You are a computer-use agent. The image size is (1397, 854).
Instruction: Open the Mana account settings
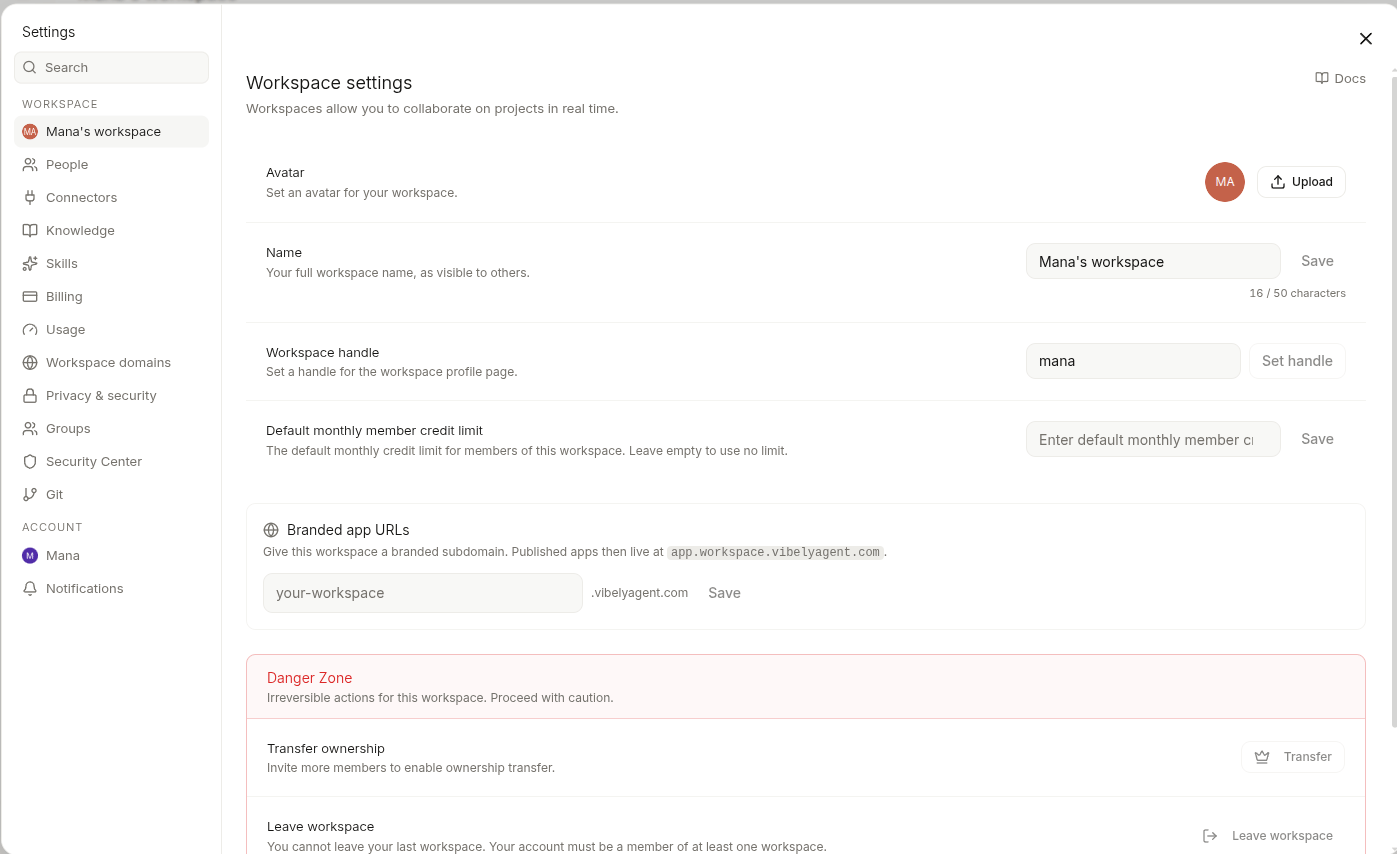[112, 556]
